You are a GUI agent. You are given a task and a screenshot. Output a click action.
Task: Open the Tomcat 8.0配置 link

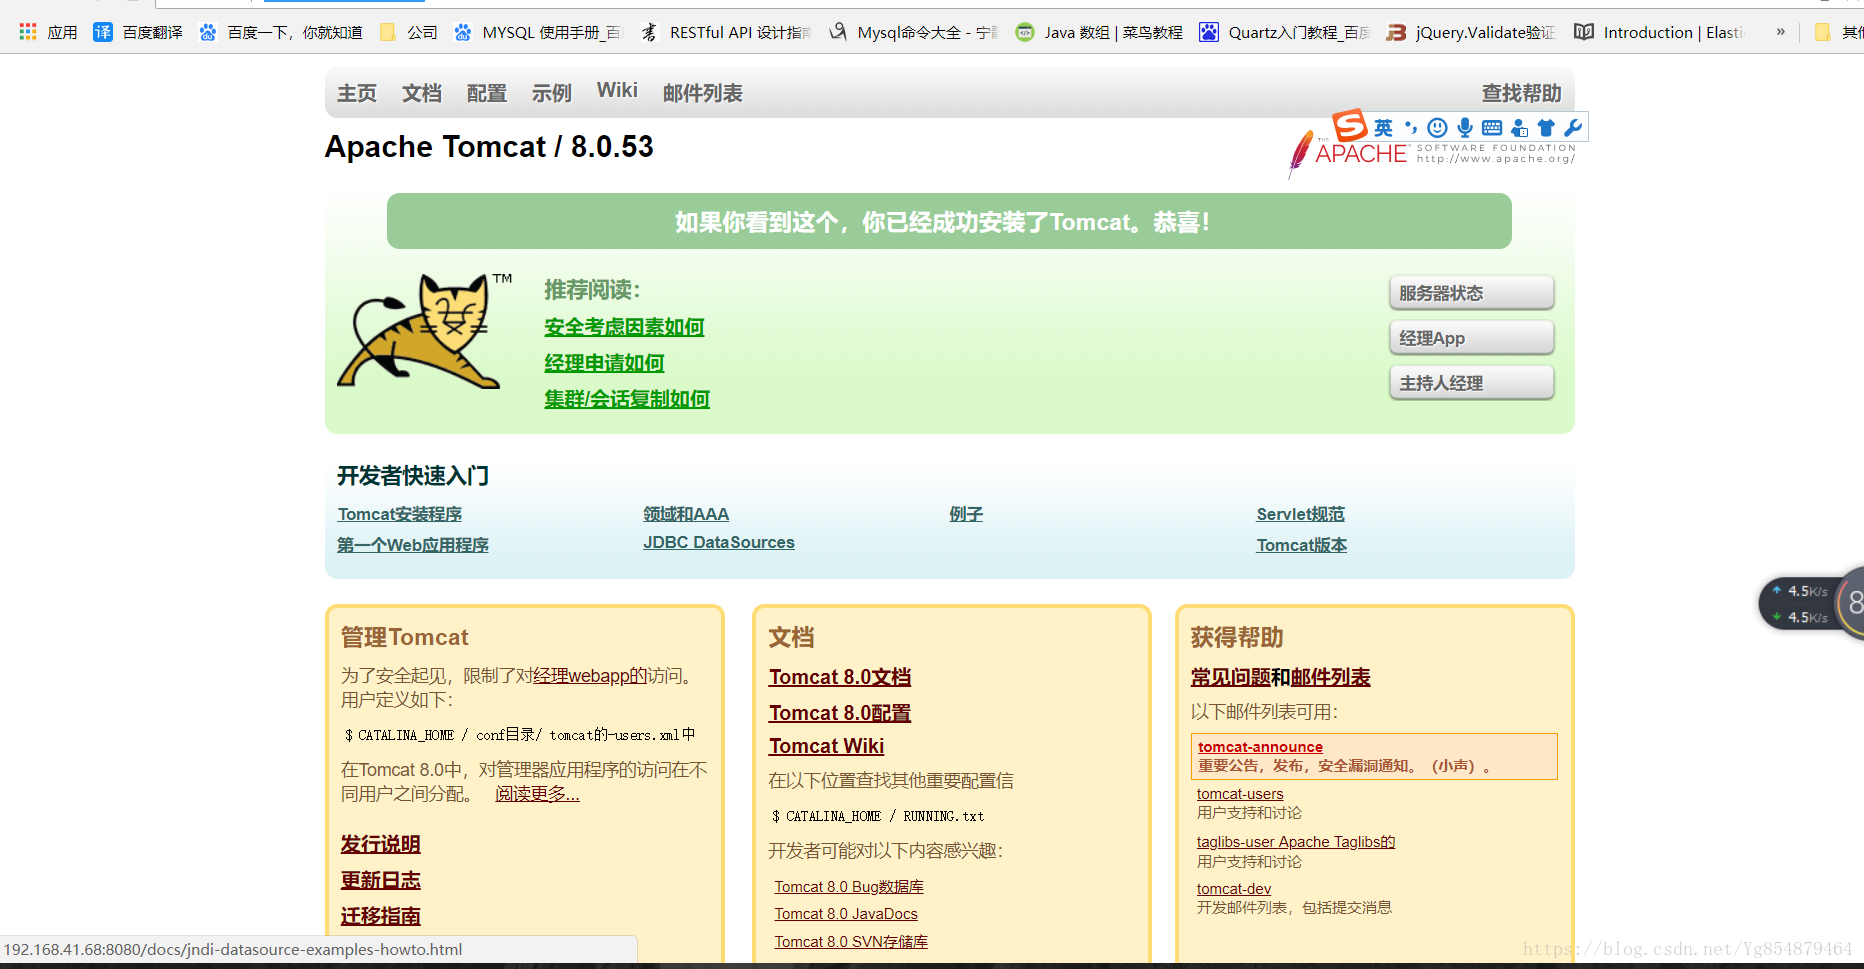[840, 713]
